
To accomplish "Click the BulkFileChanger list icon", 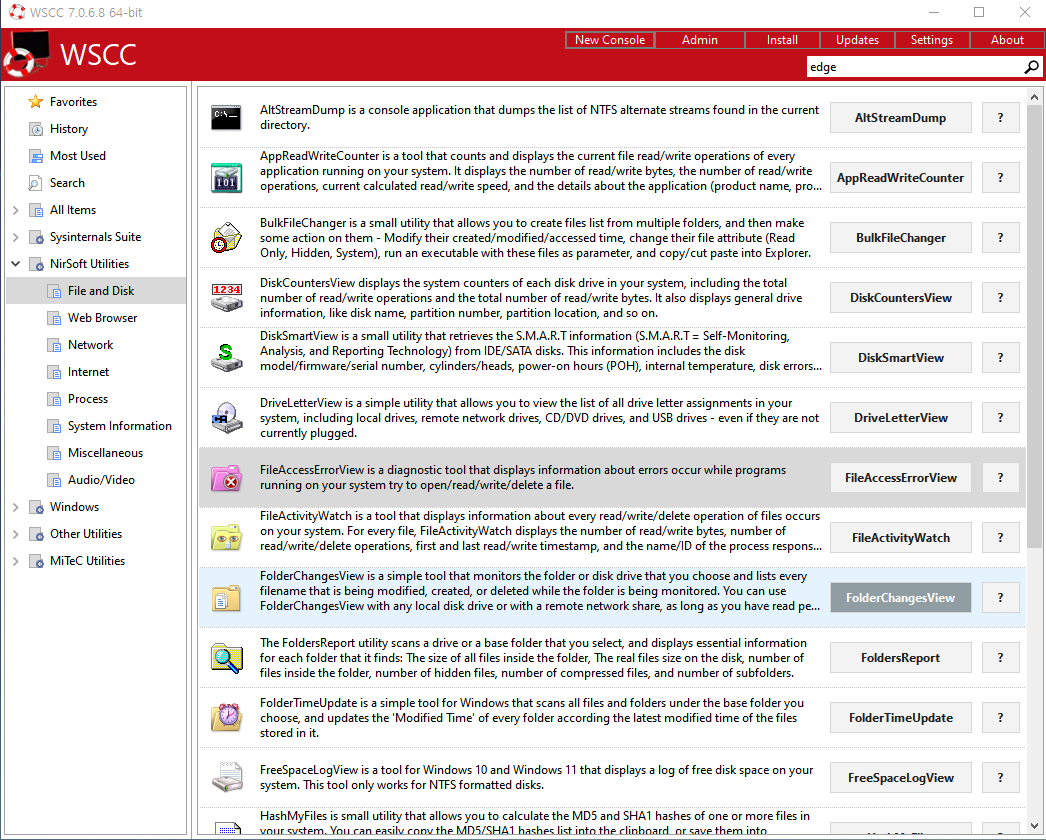I will point(227,238).
